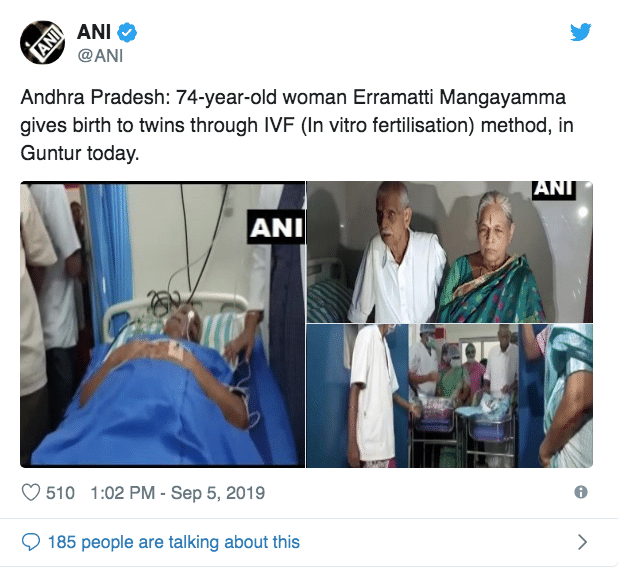View the newborn cribs photo
Viewport: 618px width, 573px height.
pyautogui.click(x=450, y=396)
